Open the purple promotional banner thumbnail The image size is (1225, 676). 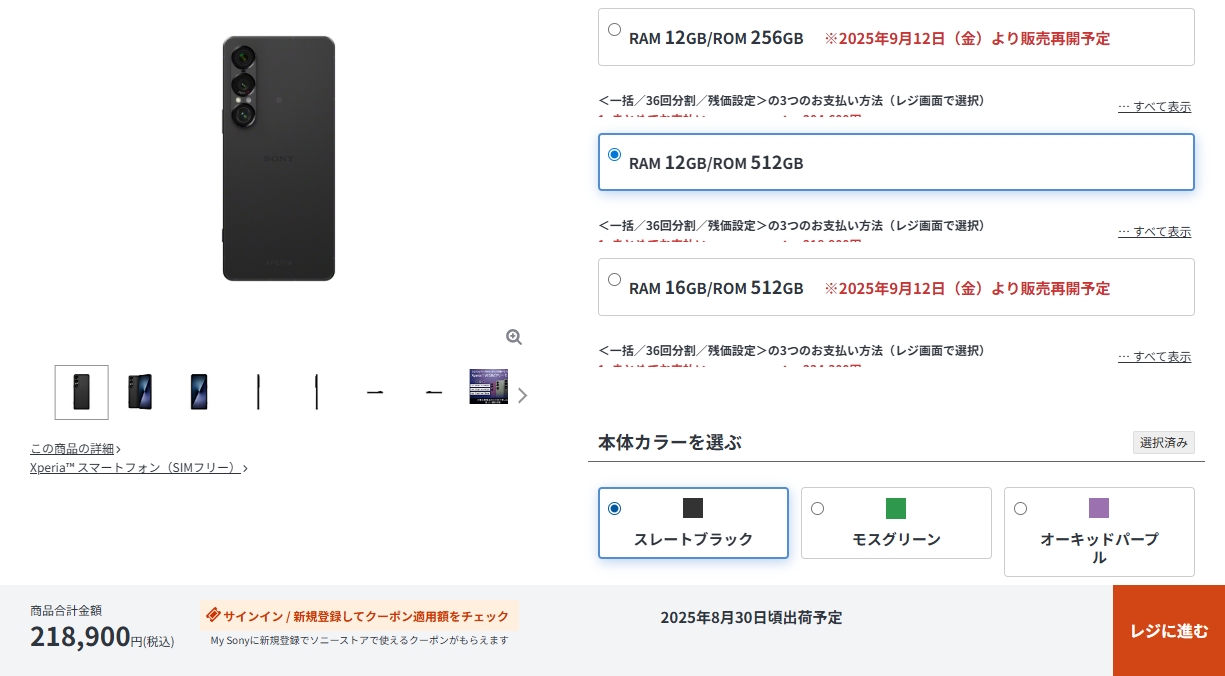488,387
